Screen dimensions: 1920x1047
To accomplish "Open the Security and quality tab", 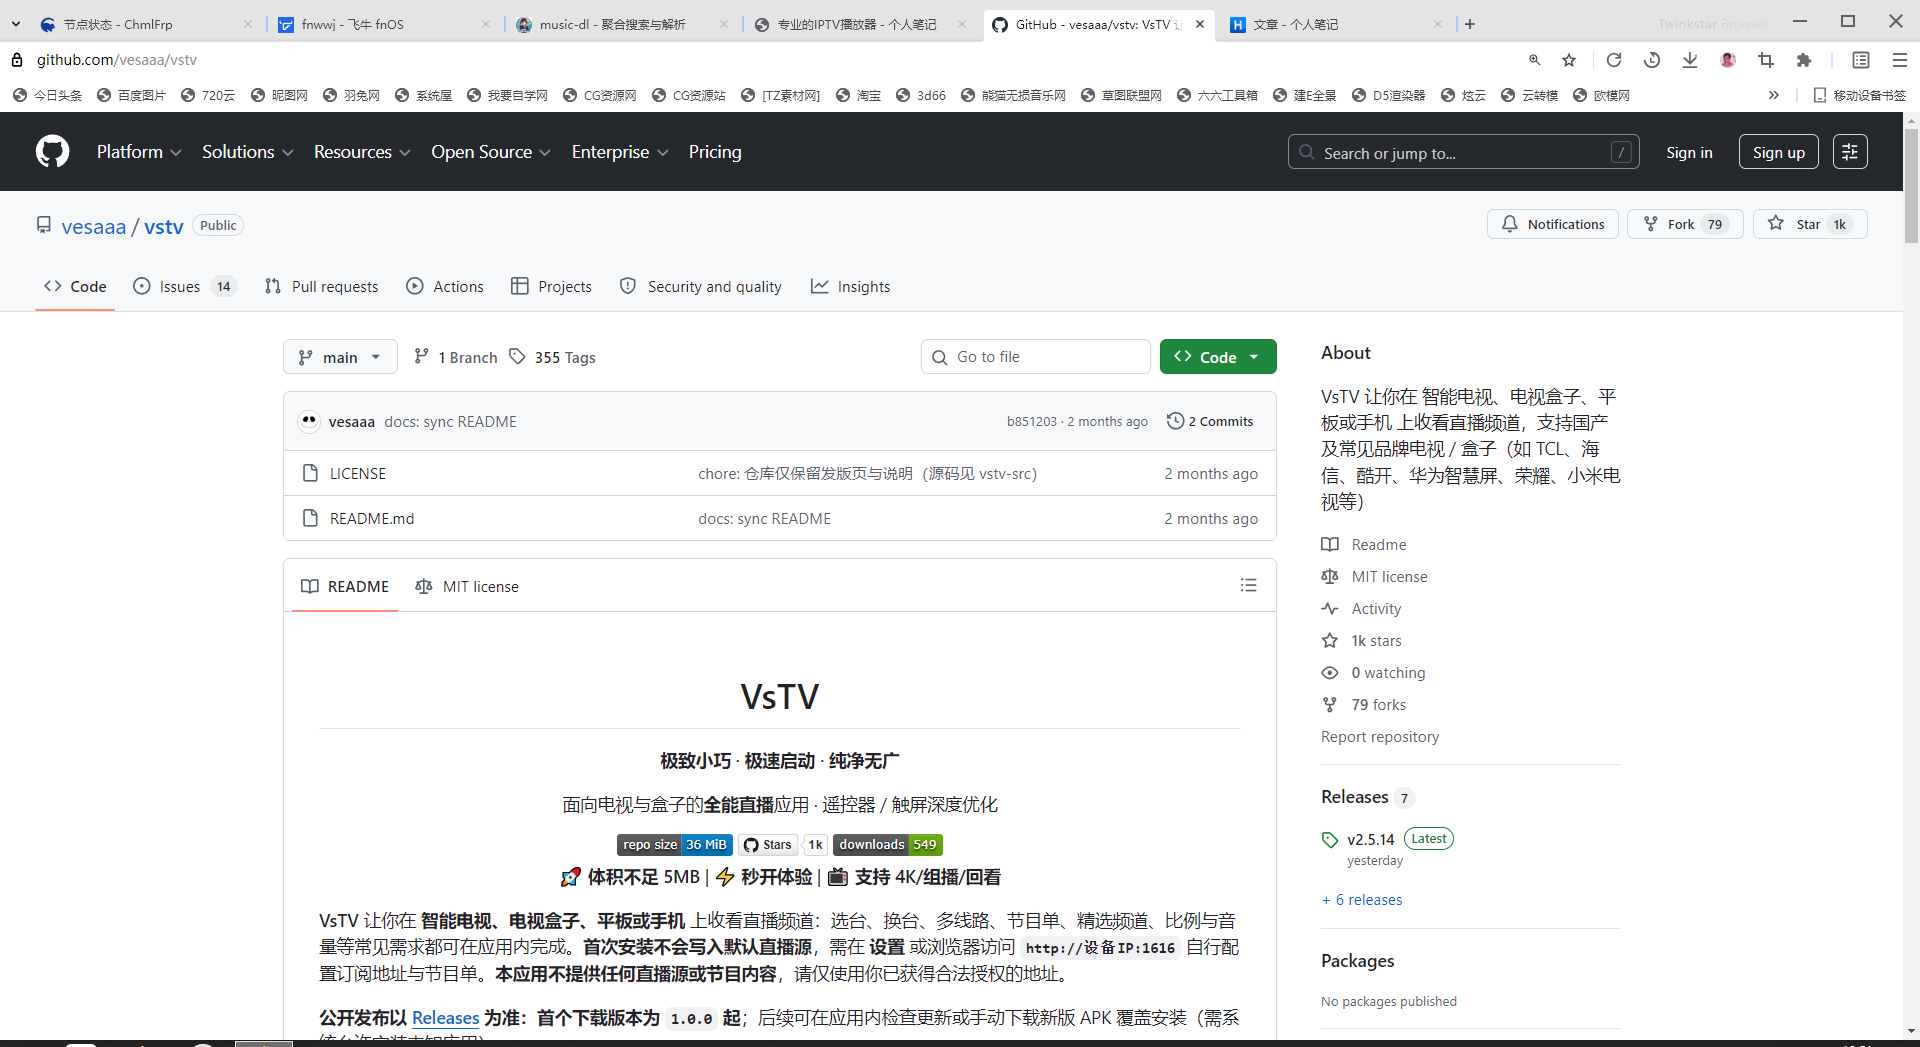I will [701, 287].
